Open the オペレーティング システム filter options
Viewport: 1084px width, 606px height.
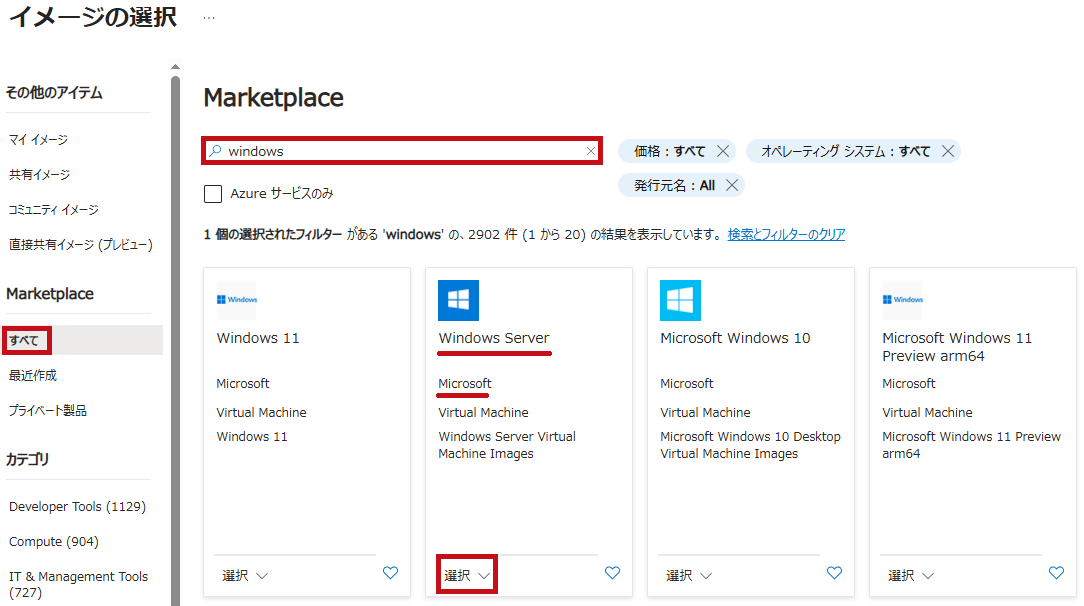(845, 151)
